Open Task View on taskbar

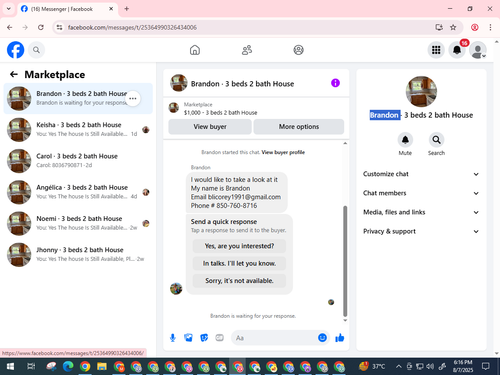coord(31,367)
